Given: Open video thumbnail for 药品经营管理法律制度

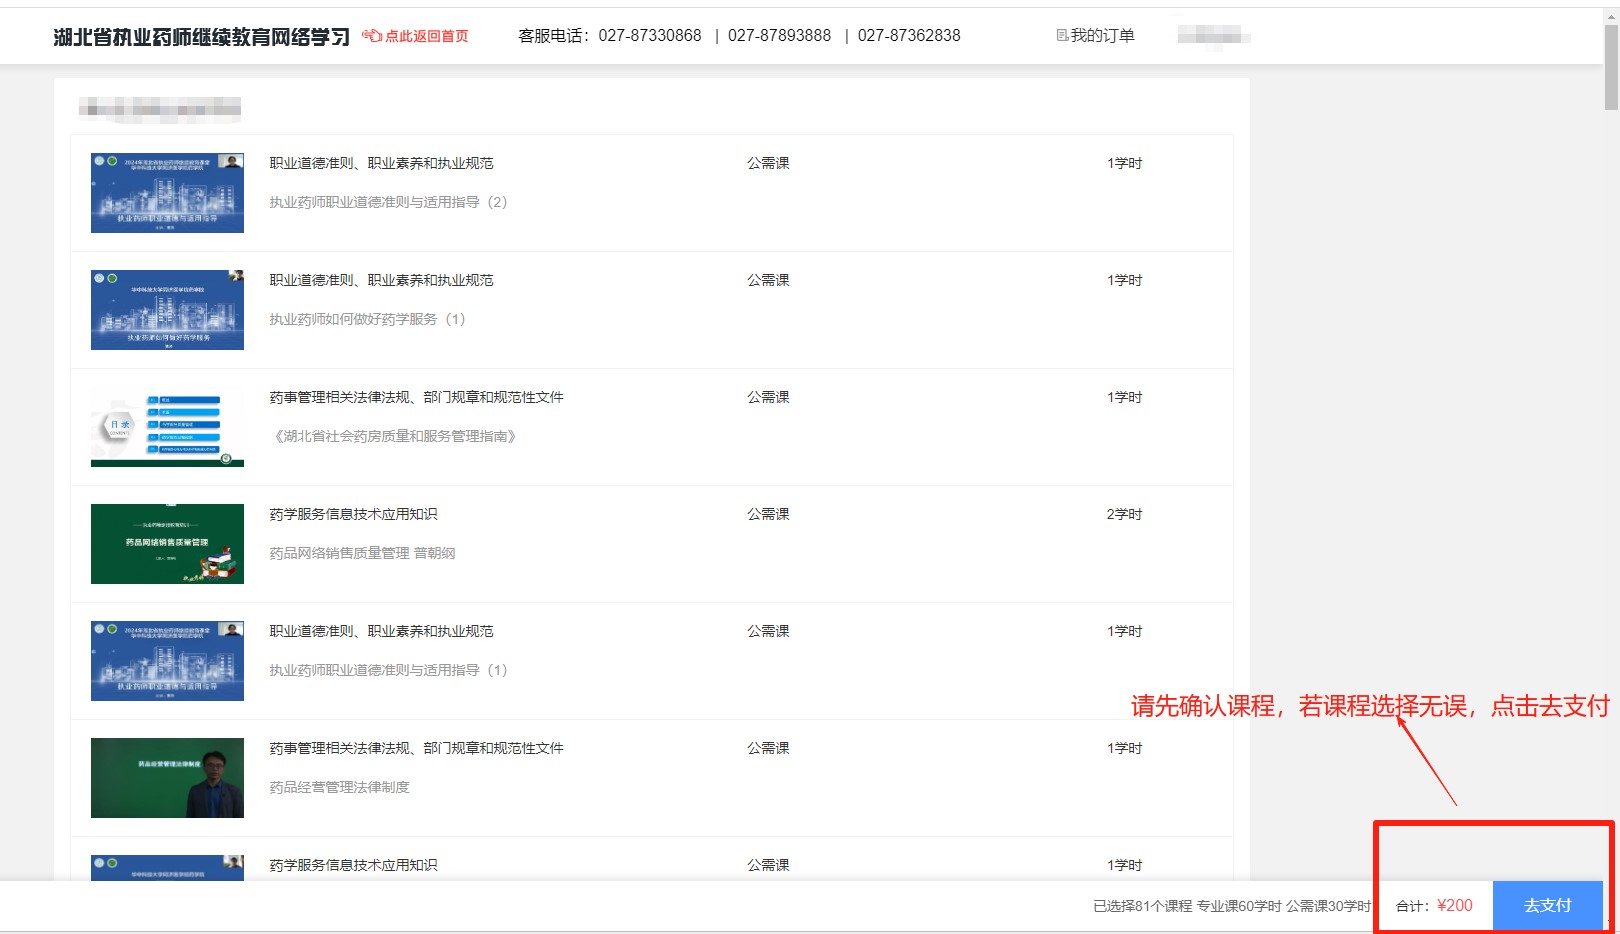Looking at the screenshot, I should pos(167,778).
